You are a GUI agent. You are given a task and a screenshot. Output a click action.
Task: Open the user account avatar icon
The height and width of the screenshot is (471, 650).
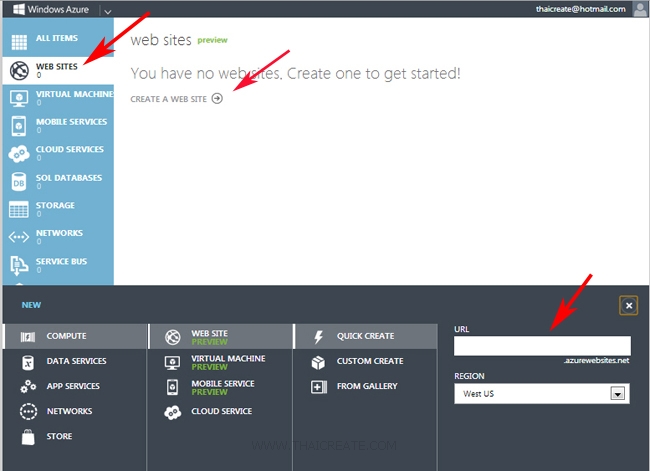[x=640, y=9]
